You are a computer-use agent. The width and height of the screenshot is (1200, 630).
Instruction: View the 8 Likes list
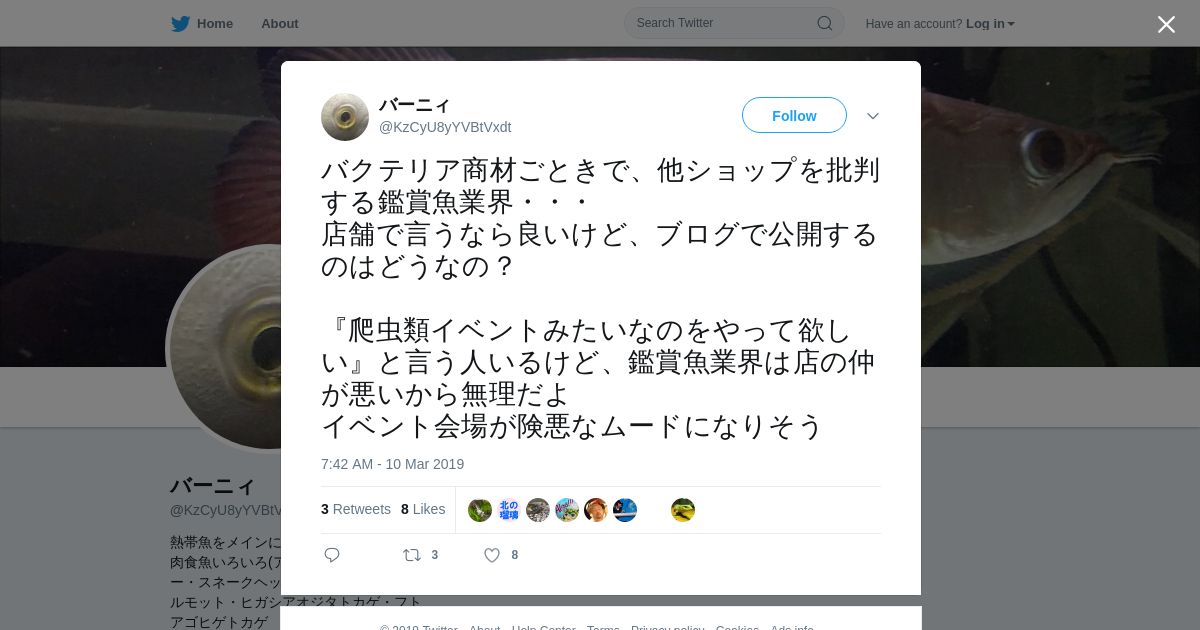pos(423,509)
